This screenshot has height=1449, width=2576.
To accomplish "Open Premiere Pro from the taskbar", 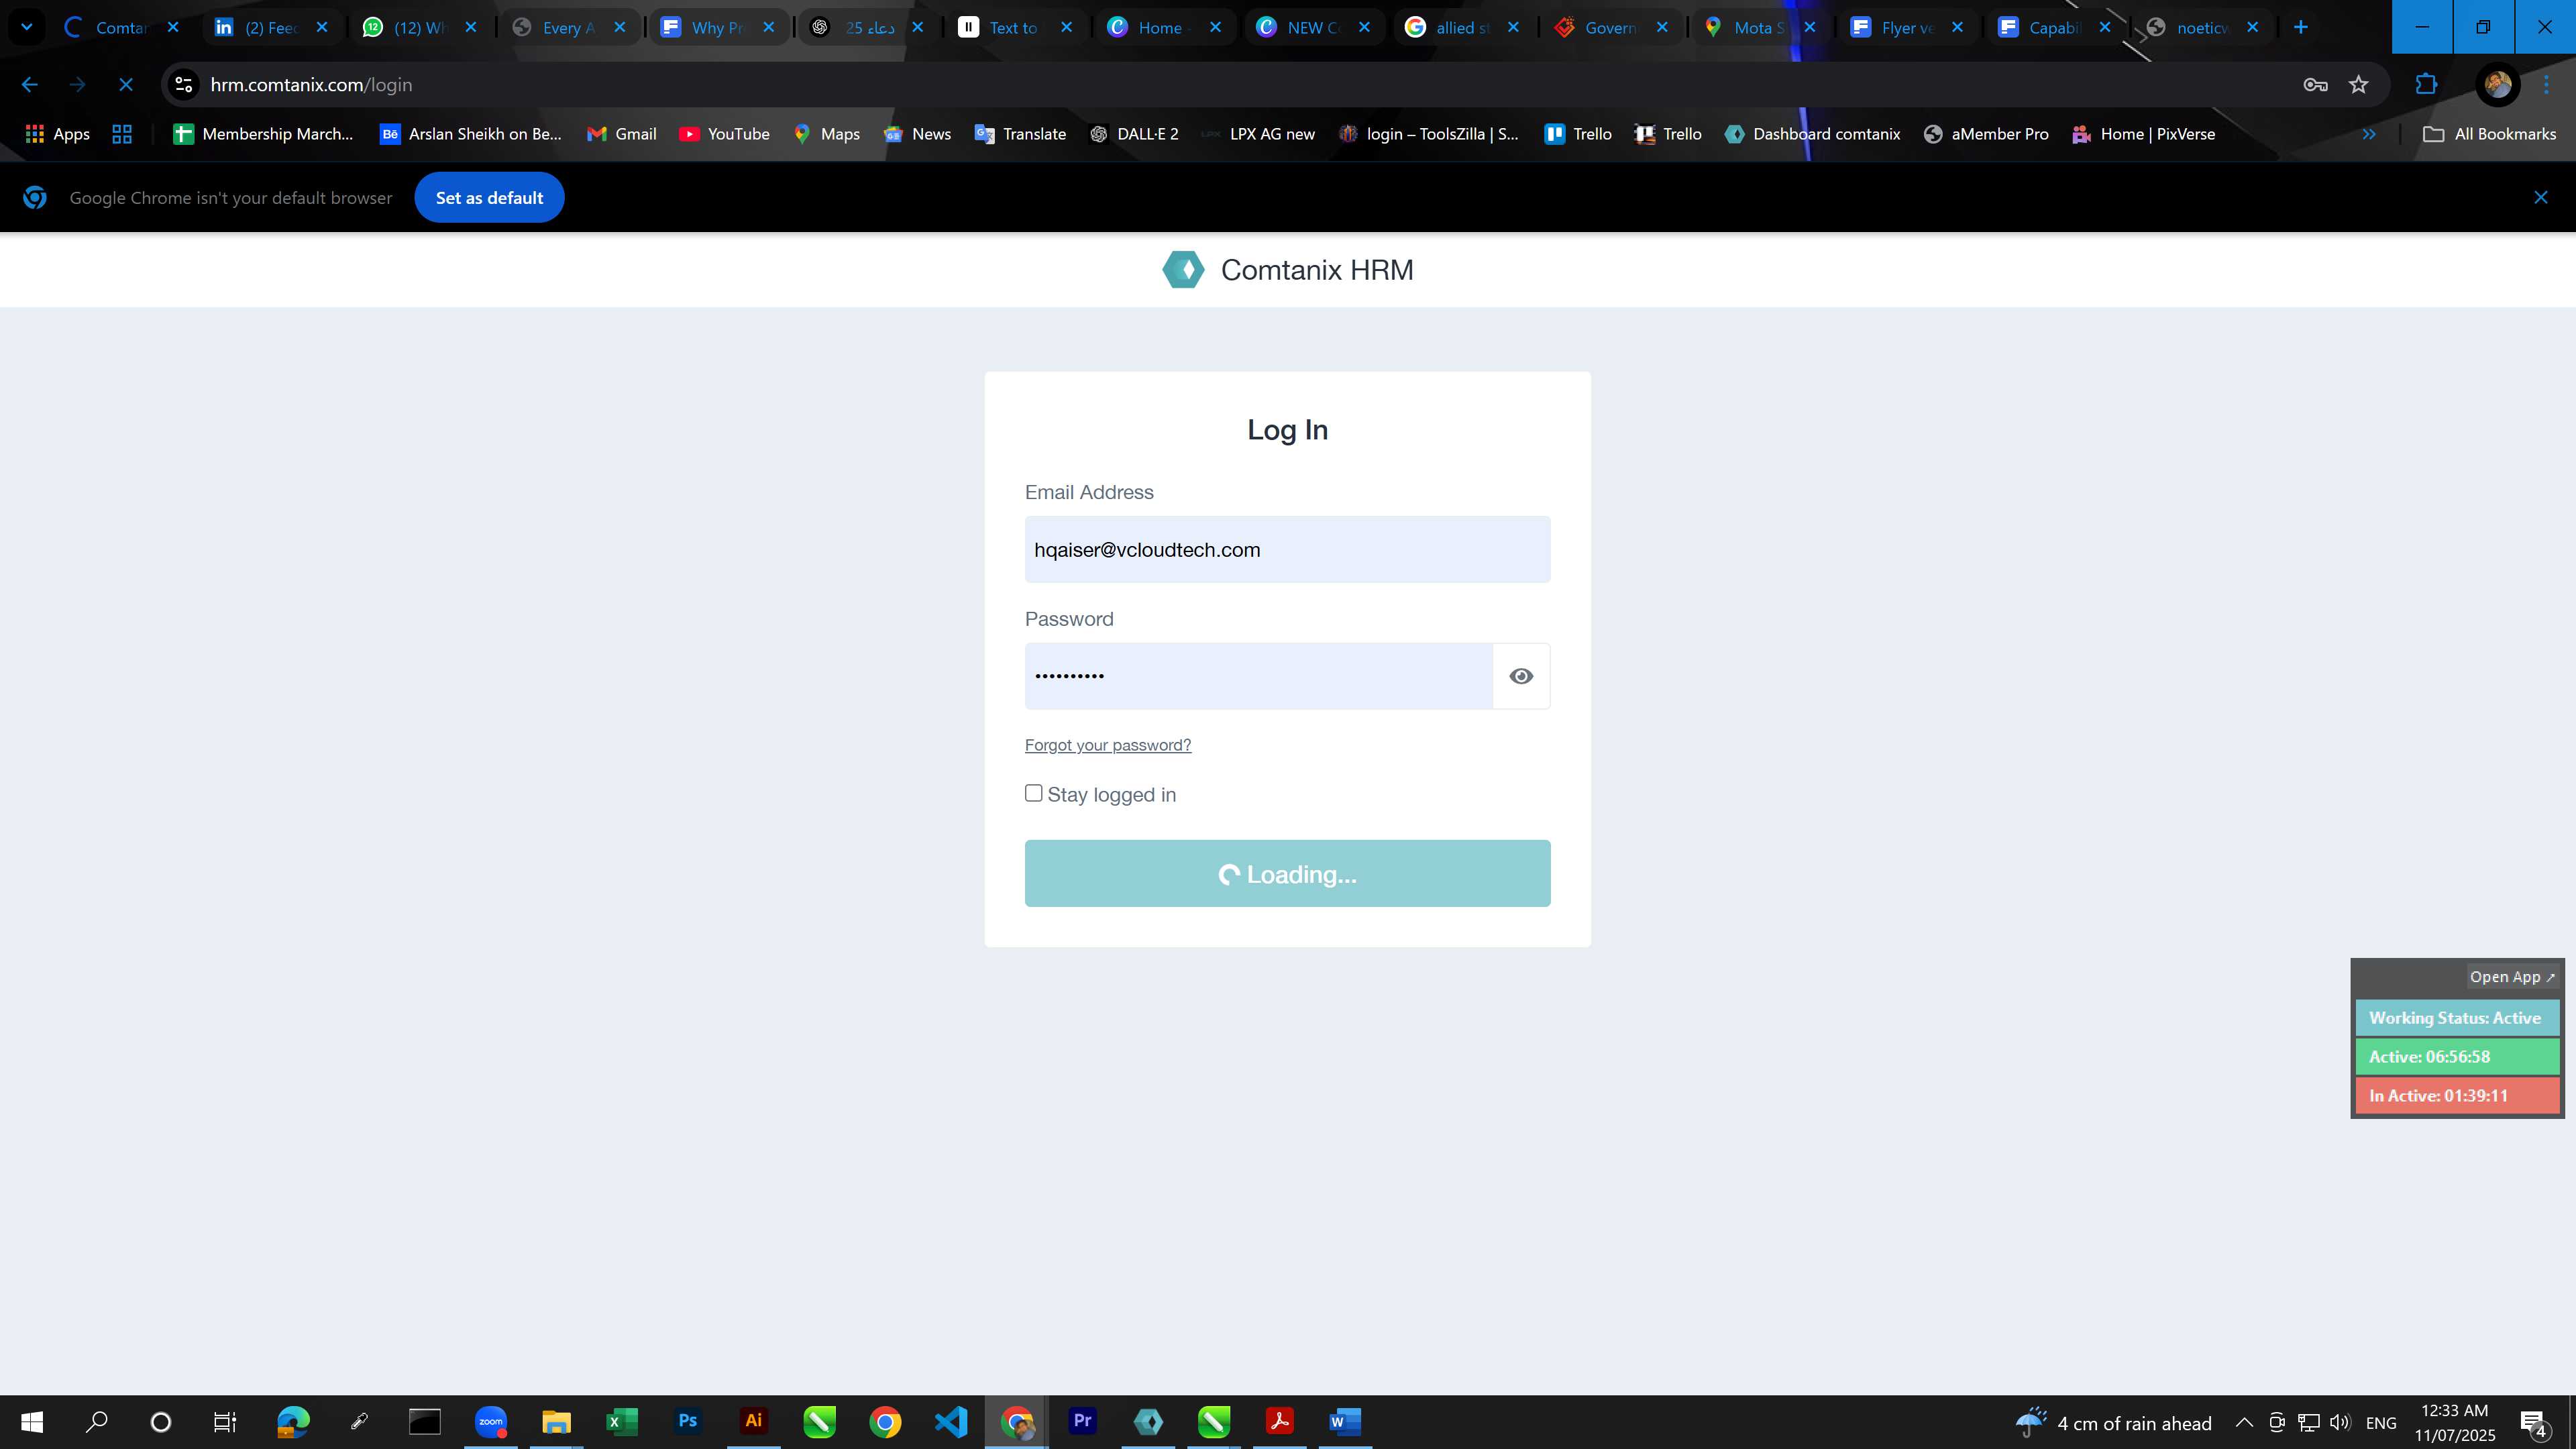I will pyautogui.click(x=1082, y=1422).
